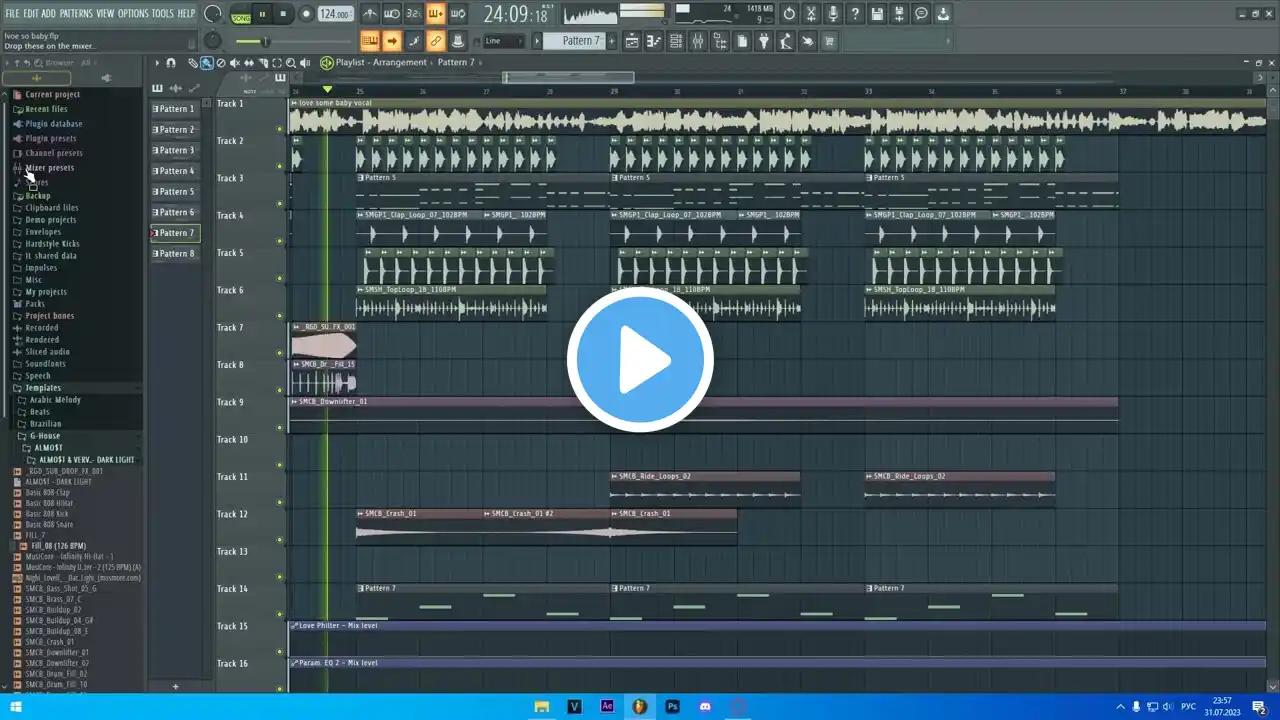Open the VIEW menu
This screenshot has height=720, width=1280.
[x=105, y=13]
